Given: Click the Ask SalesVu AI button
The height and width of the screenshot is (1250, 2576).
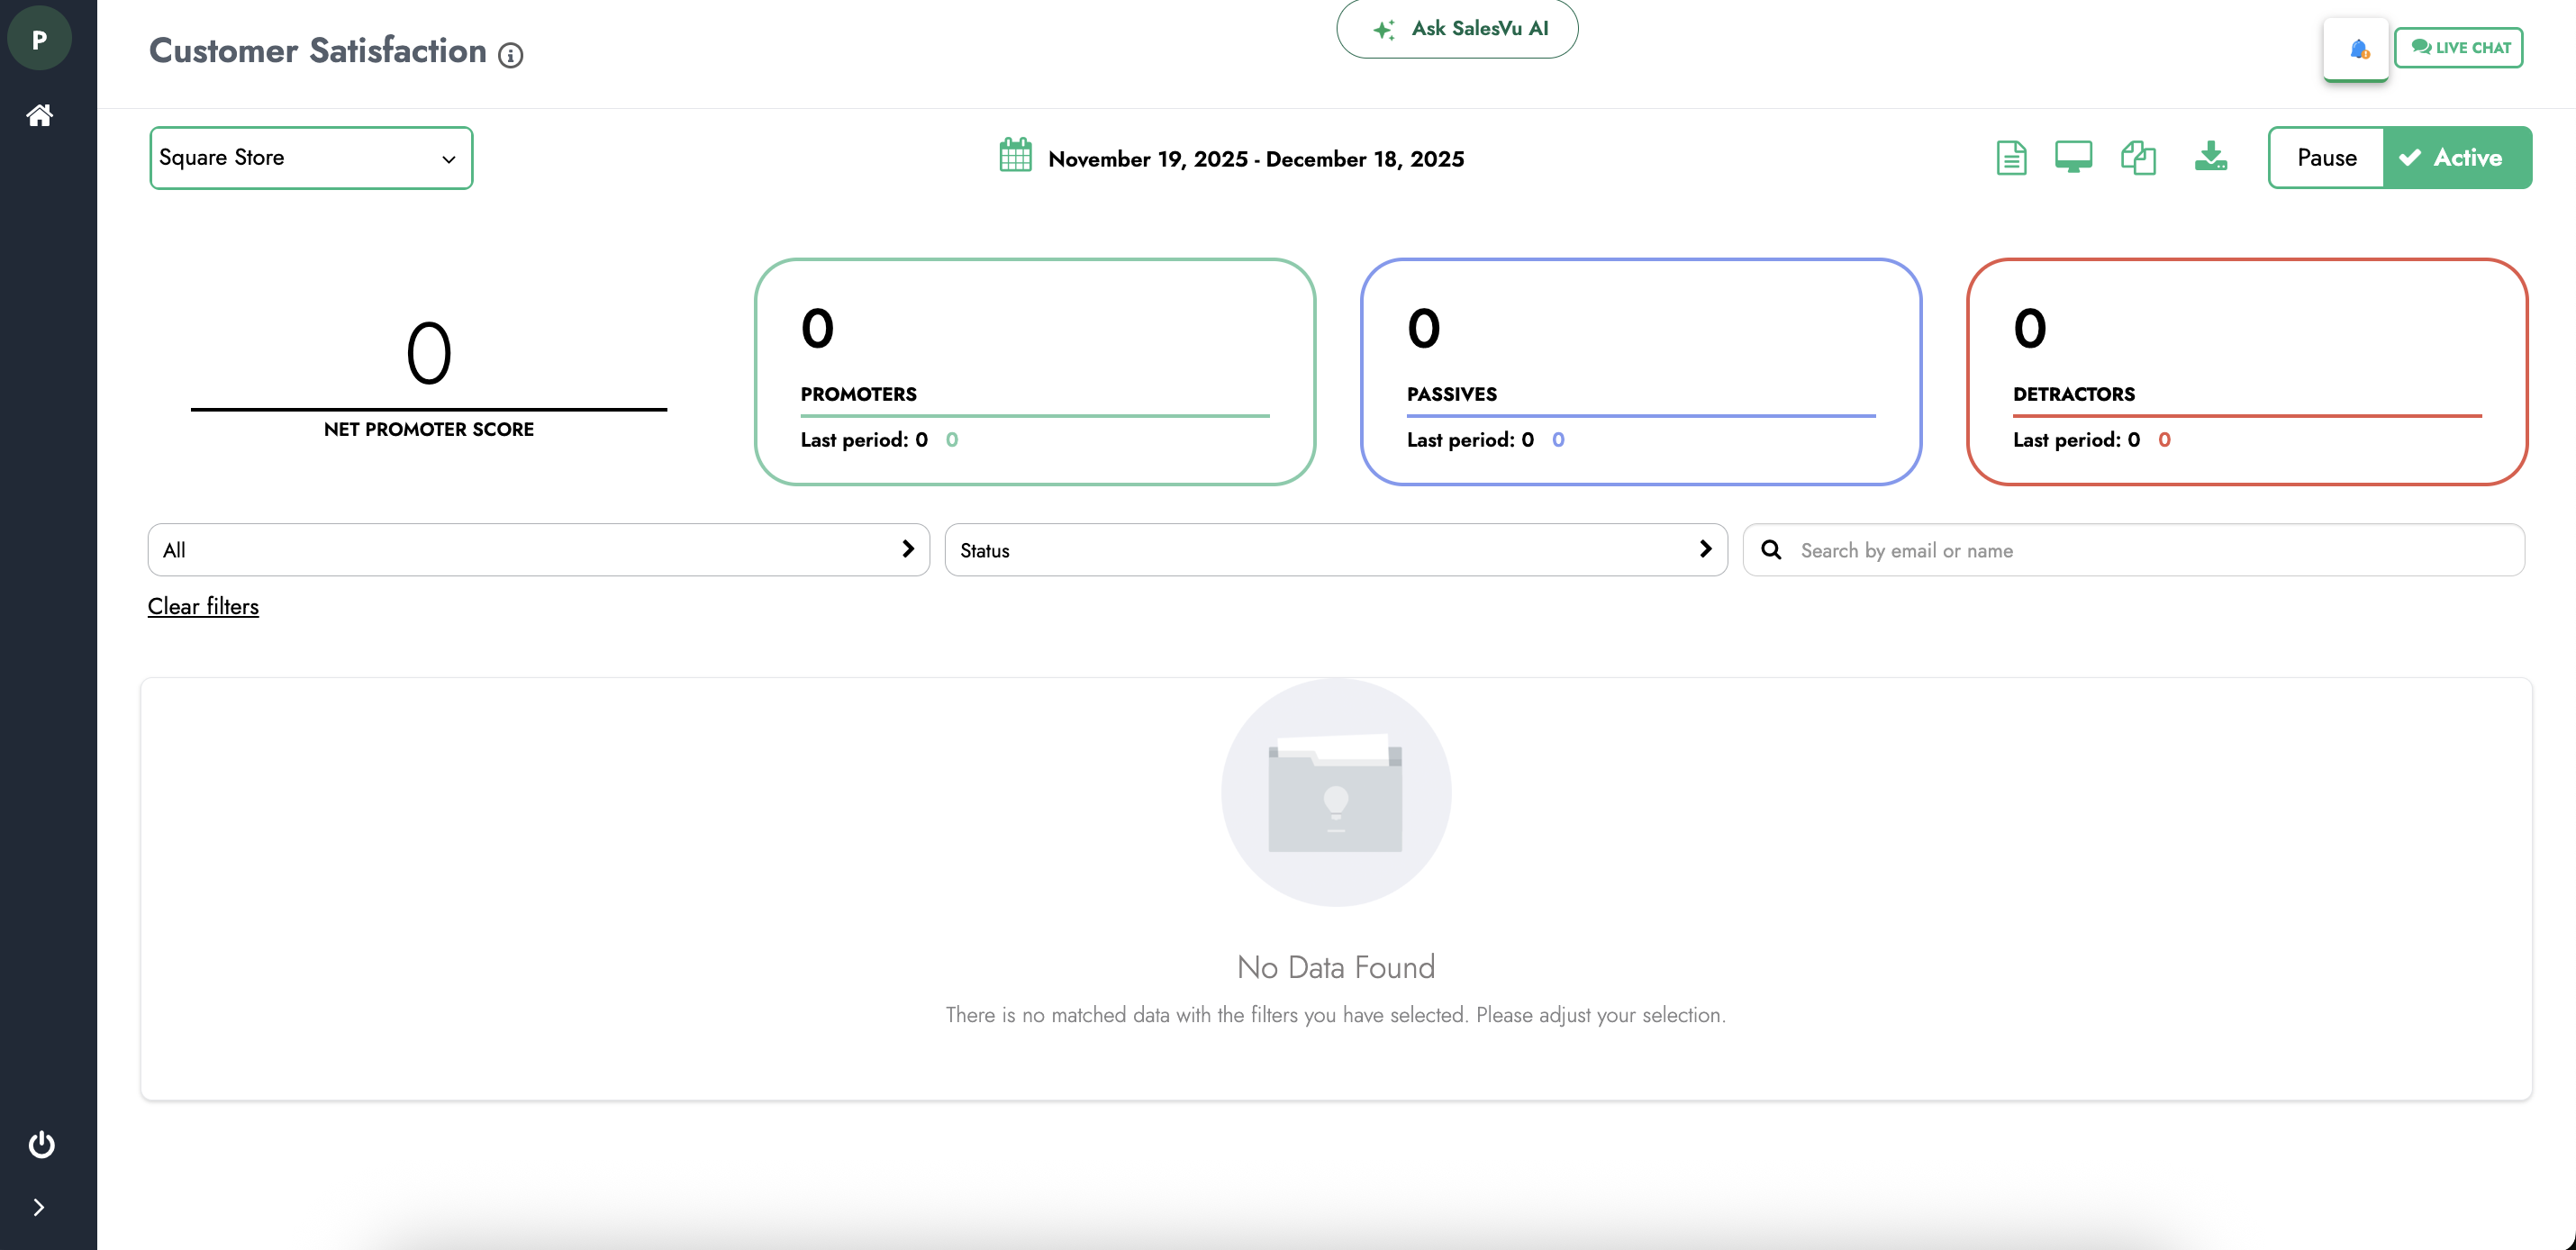Looking at the screenshot, I should click(1457, 29).
